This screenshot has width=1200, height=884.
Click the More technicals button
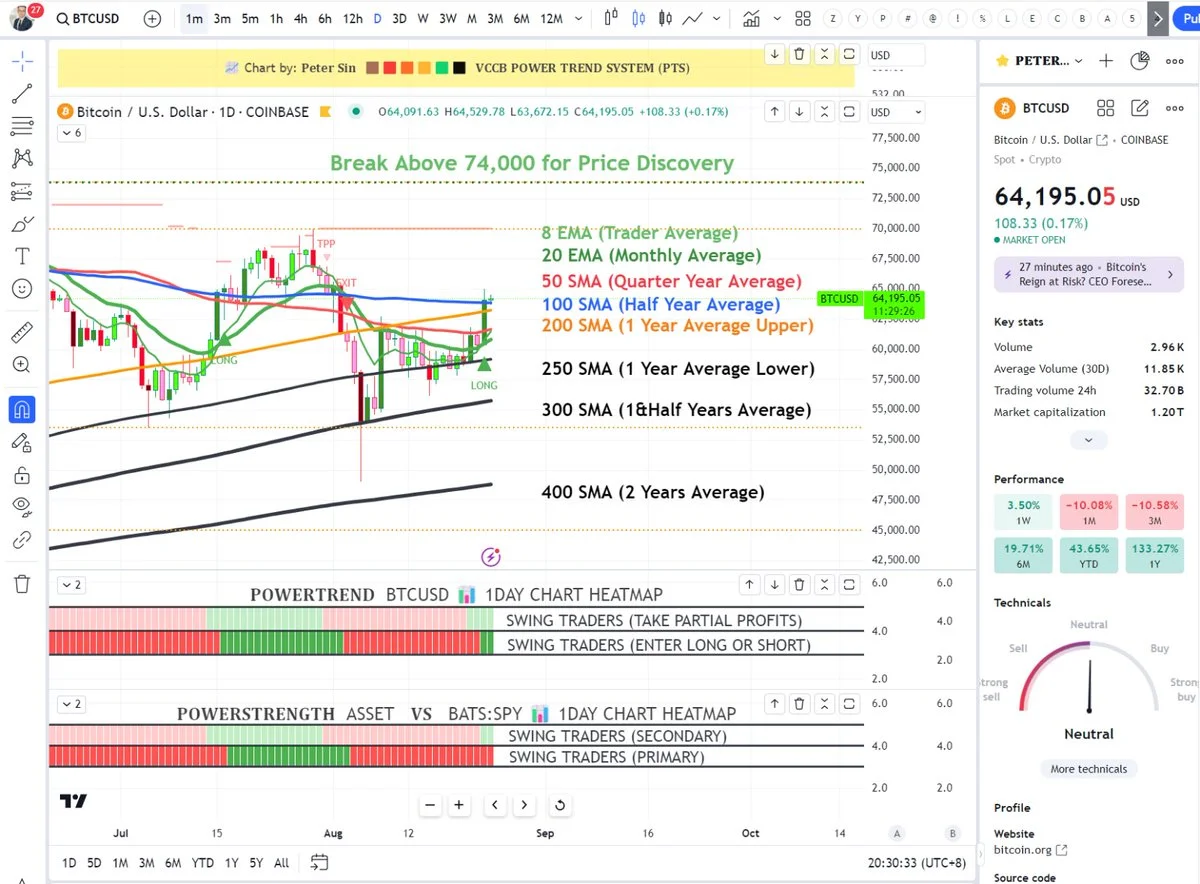(x=1089, y=769)
